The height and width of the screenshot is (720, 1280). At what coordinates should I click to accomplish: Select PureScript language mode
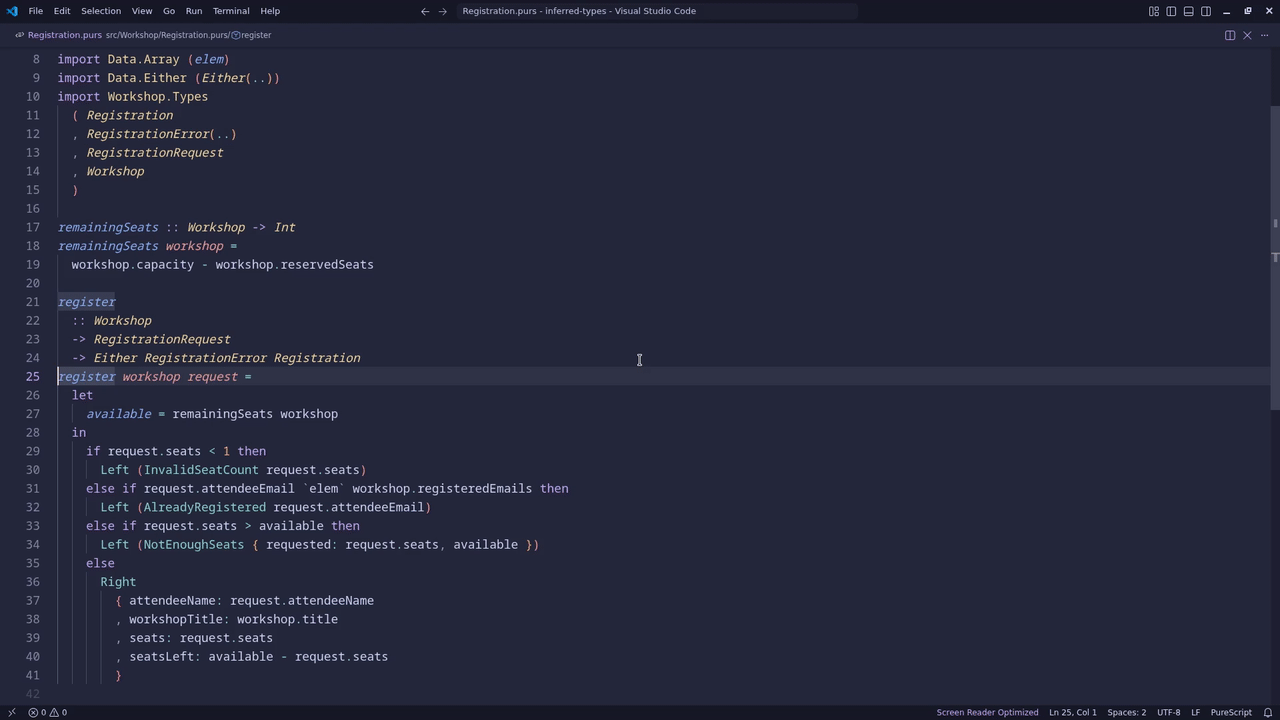pyautogui.click(x=1231, y=712)
